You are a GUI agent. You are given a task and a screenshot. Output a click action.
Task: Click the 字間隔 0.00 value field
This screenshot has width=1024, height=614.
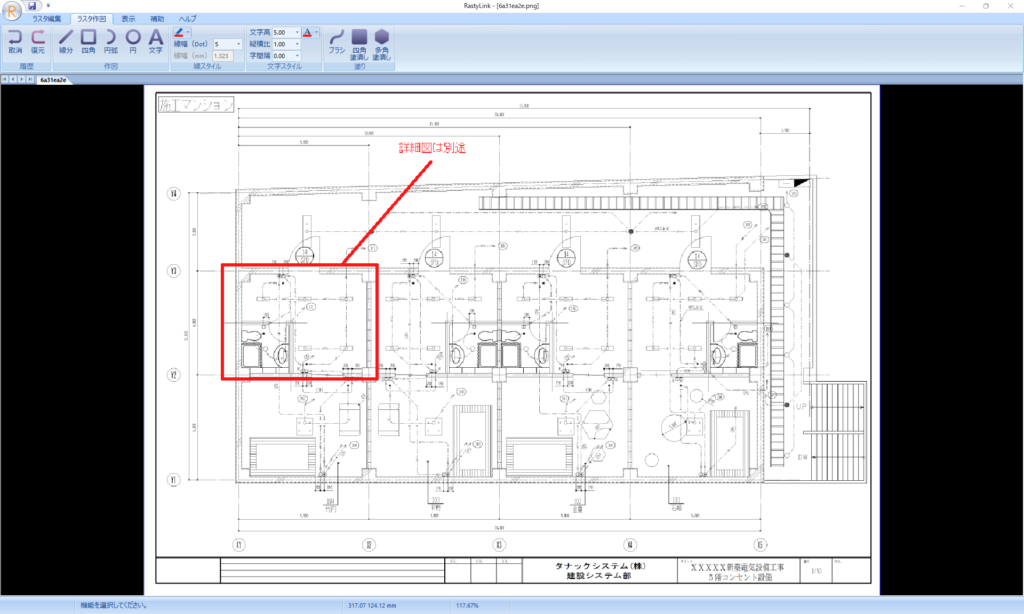click(x=283, y=56)
